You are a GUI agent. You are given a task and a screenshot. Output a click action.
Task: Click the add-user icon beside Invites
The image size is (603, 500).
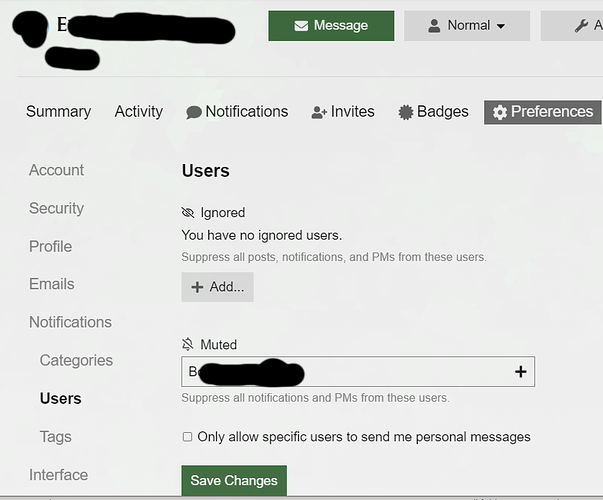pos(319,112)
